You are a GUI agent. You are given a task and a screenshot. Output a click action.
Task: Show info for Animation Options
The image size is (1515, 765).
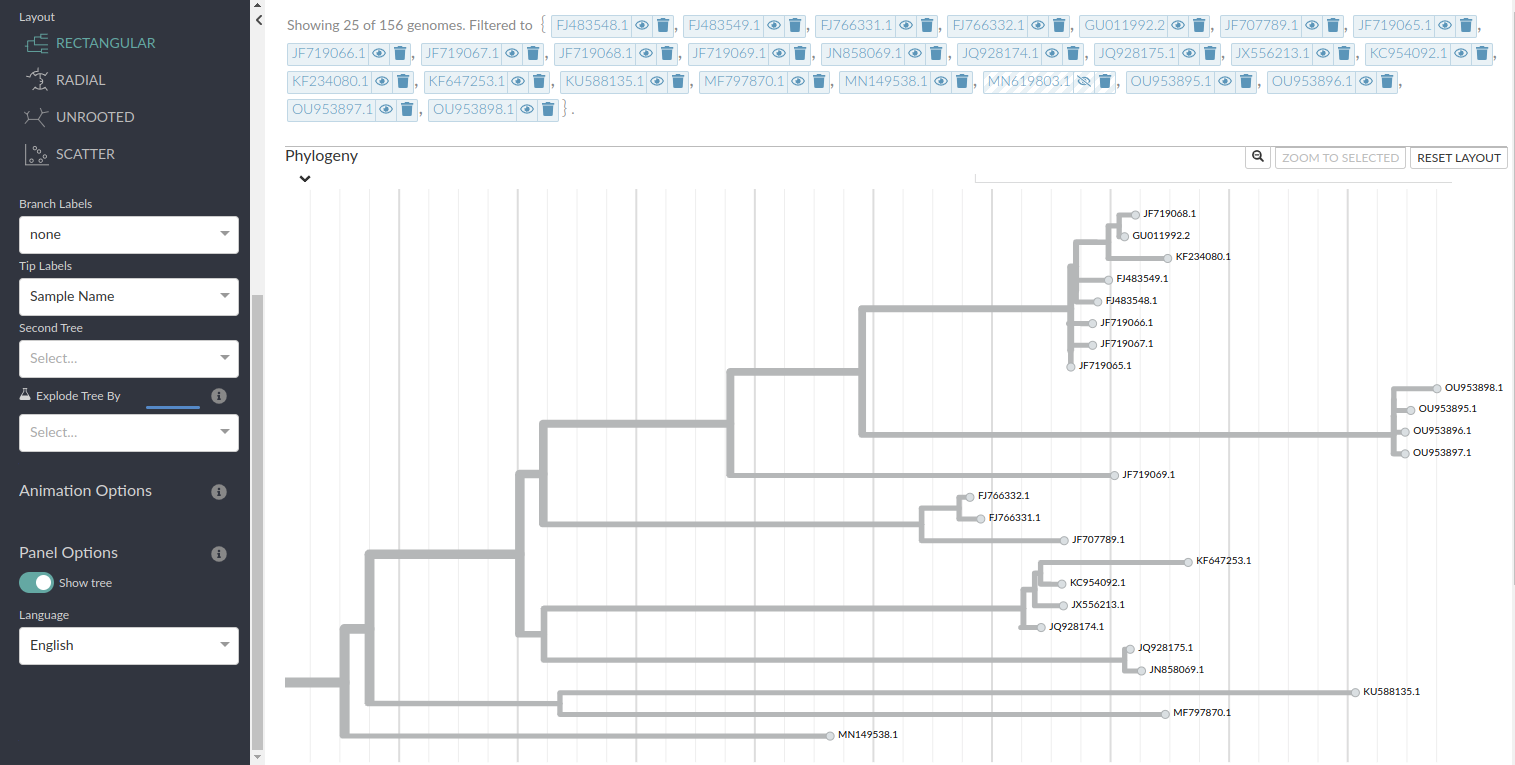[x=219, y=492]
